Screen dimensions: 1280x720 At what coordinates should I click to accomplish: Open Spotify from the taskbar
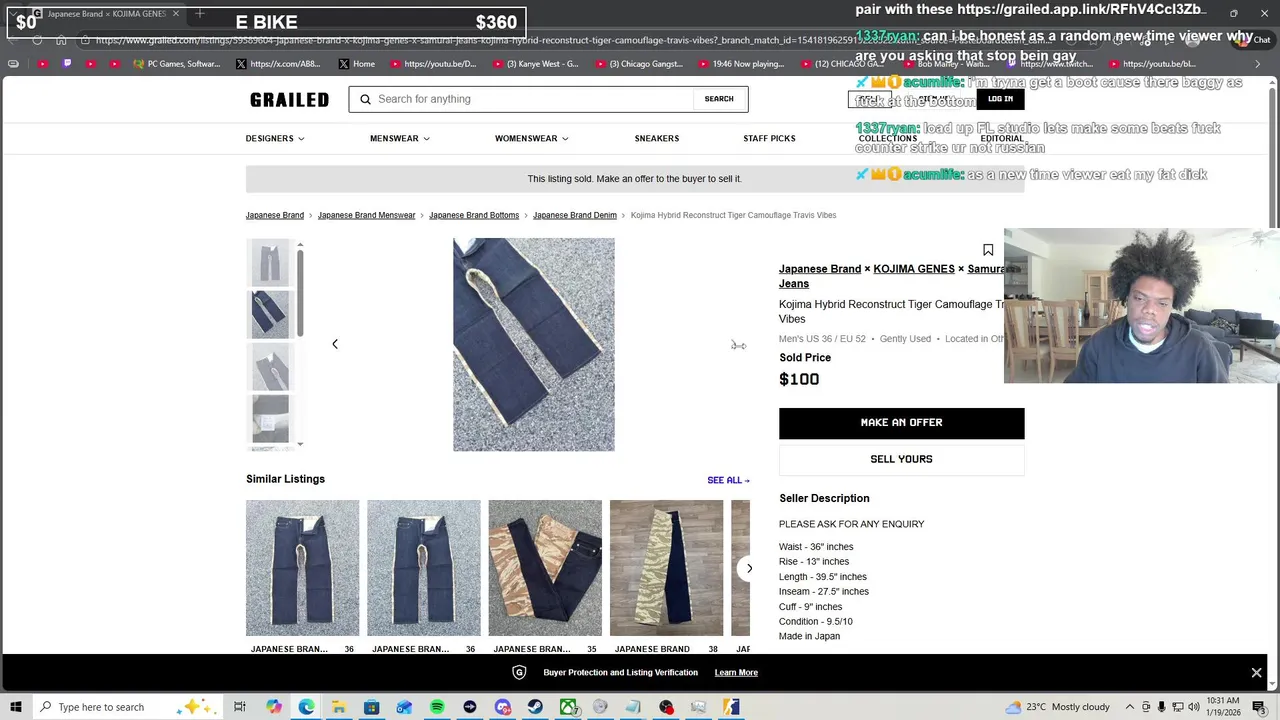pos(437,707)
